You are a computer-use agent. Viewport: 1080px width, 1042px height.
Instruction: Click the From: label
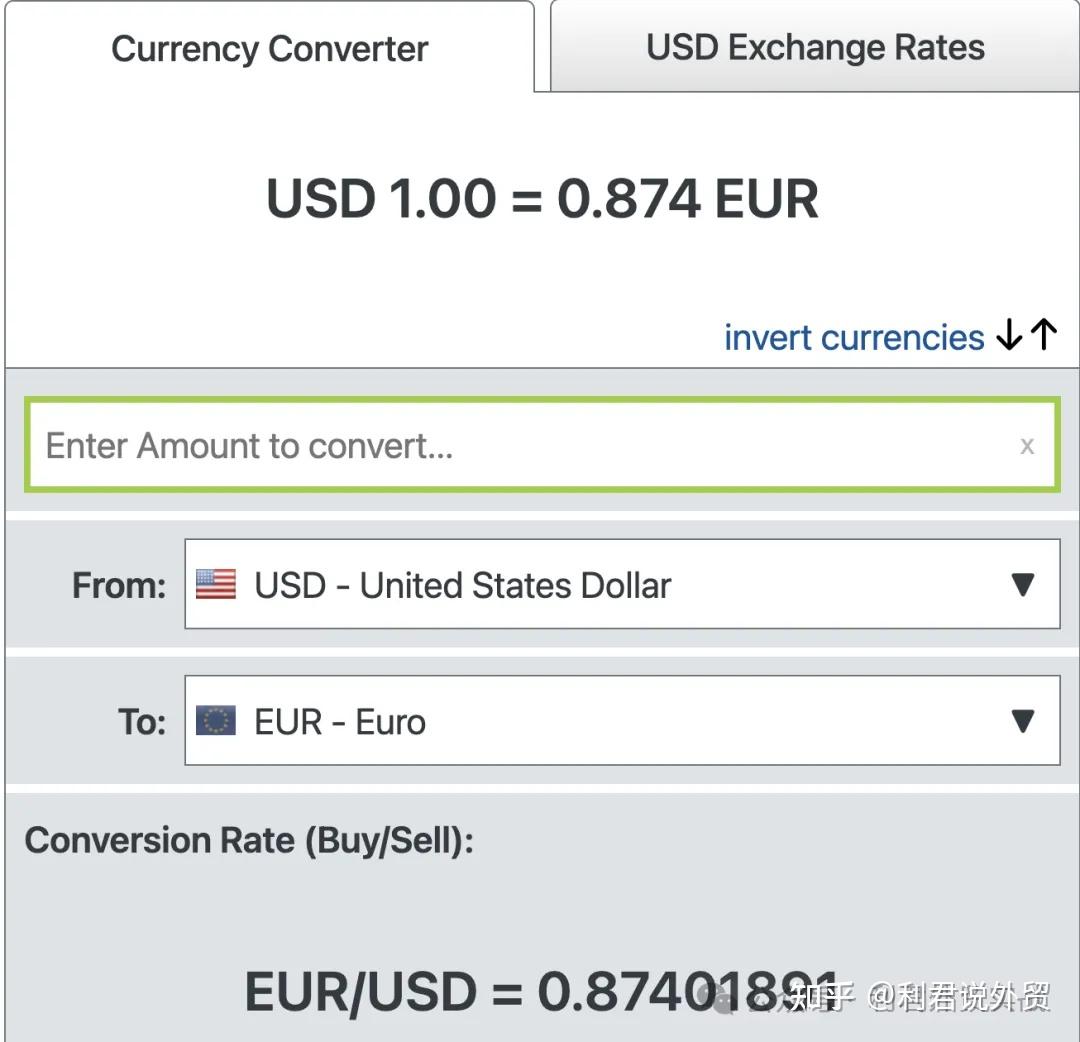pyautogui.click(x=119, y=586)
